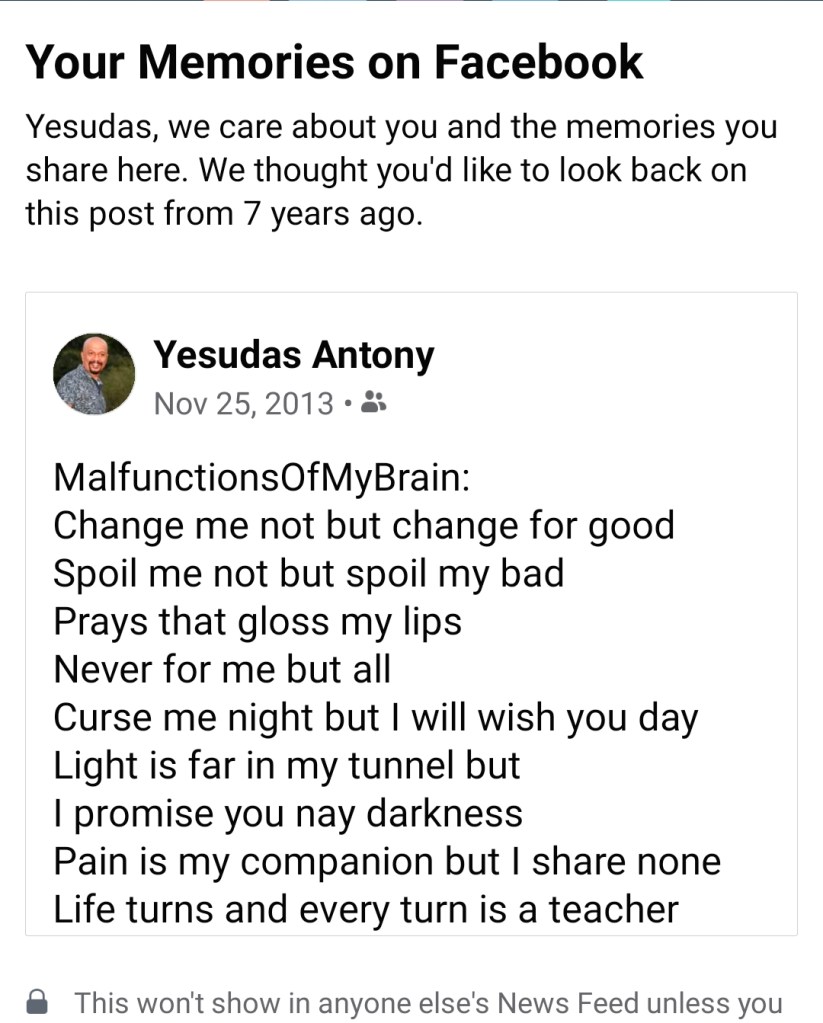Viewport: 823px width, 1023px height.
Task: Click the line "Change me not but change for good"
Action: pyautogui.click(x=363, y=525)
